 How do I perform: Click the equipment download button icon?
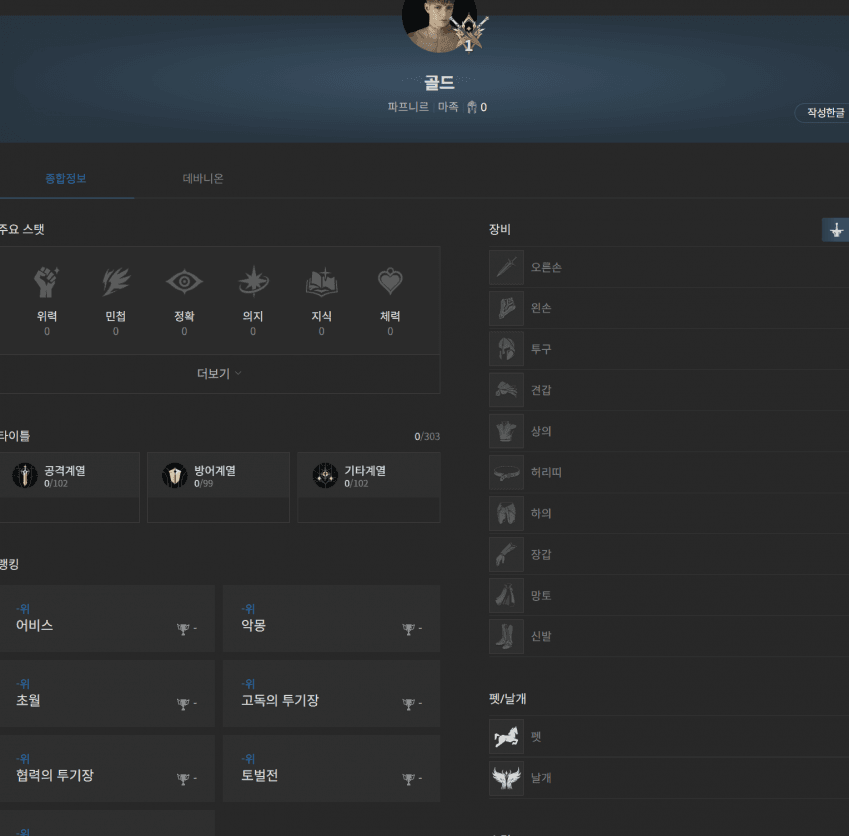coord(835,230)
